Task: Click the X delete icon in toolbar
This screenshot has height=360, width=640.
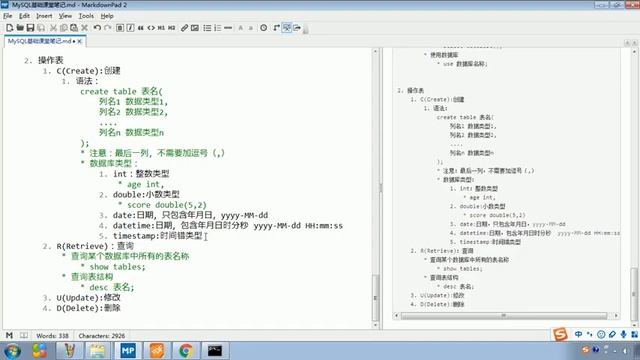Action: (84, 28)
